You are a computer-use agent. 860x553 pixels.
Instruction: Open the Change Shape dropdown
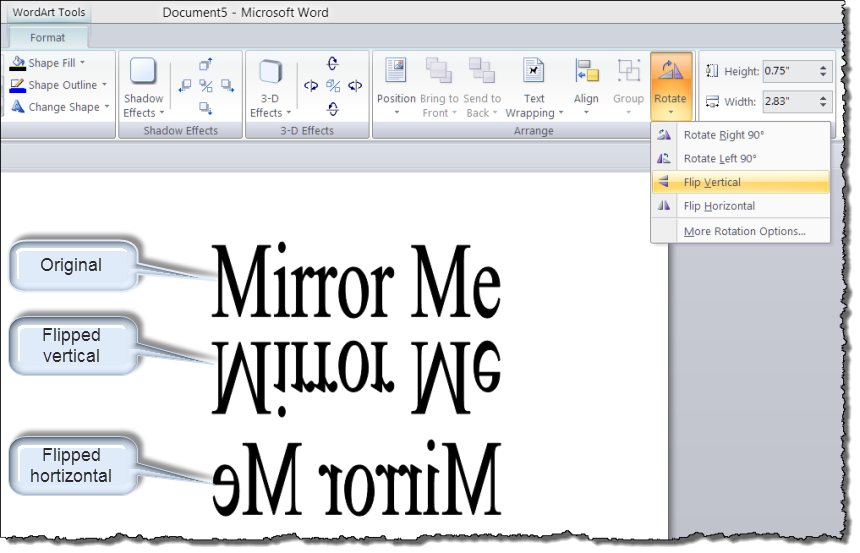[59, 107]
